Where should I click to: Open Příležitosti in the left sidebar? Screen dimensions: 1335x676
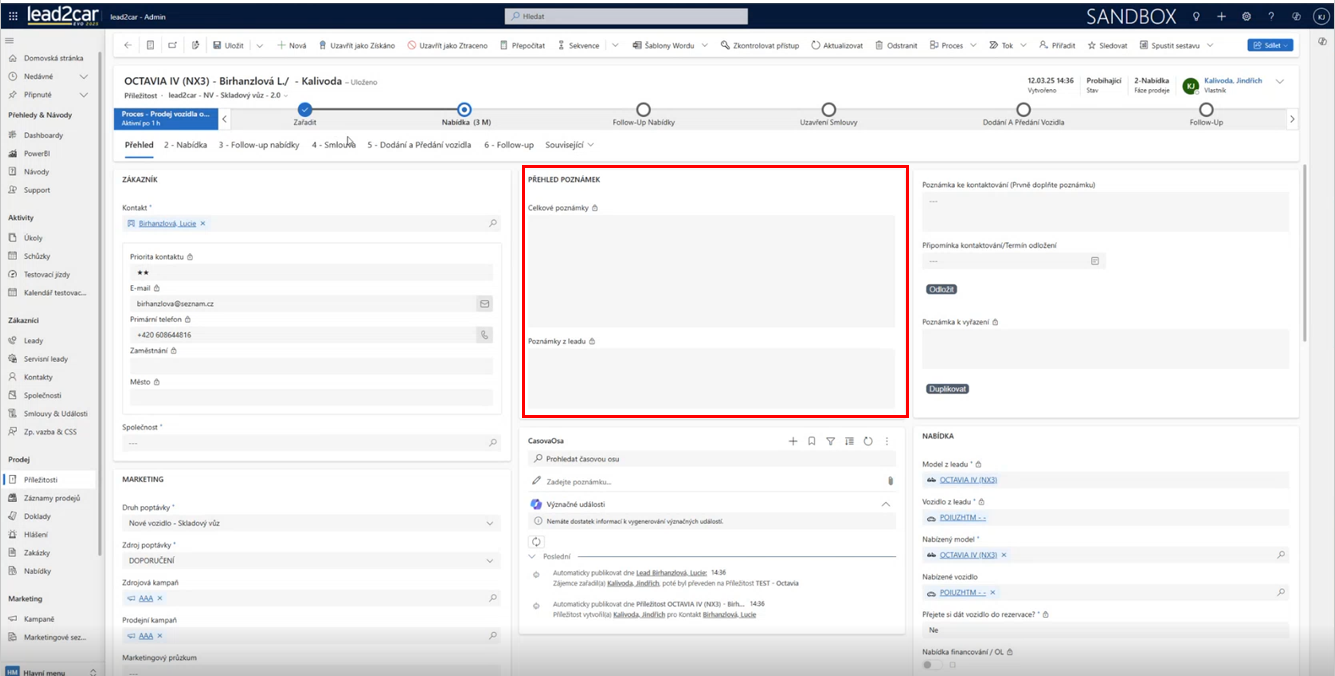[x=41, y=480]
